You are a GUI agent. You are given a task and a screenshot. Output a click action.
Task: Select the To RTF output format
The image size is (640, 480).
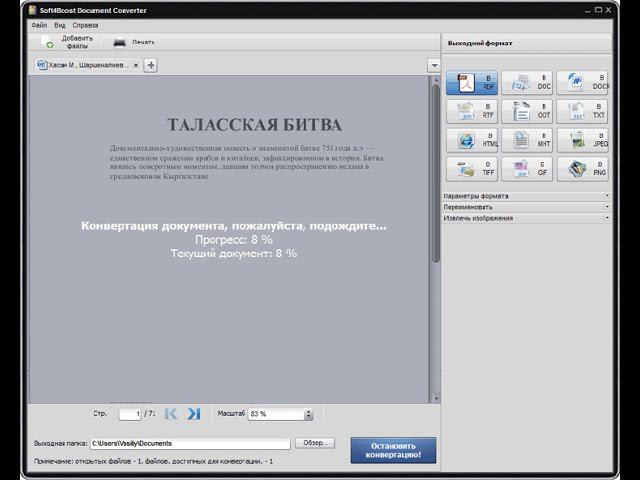tap(471, 111)
